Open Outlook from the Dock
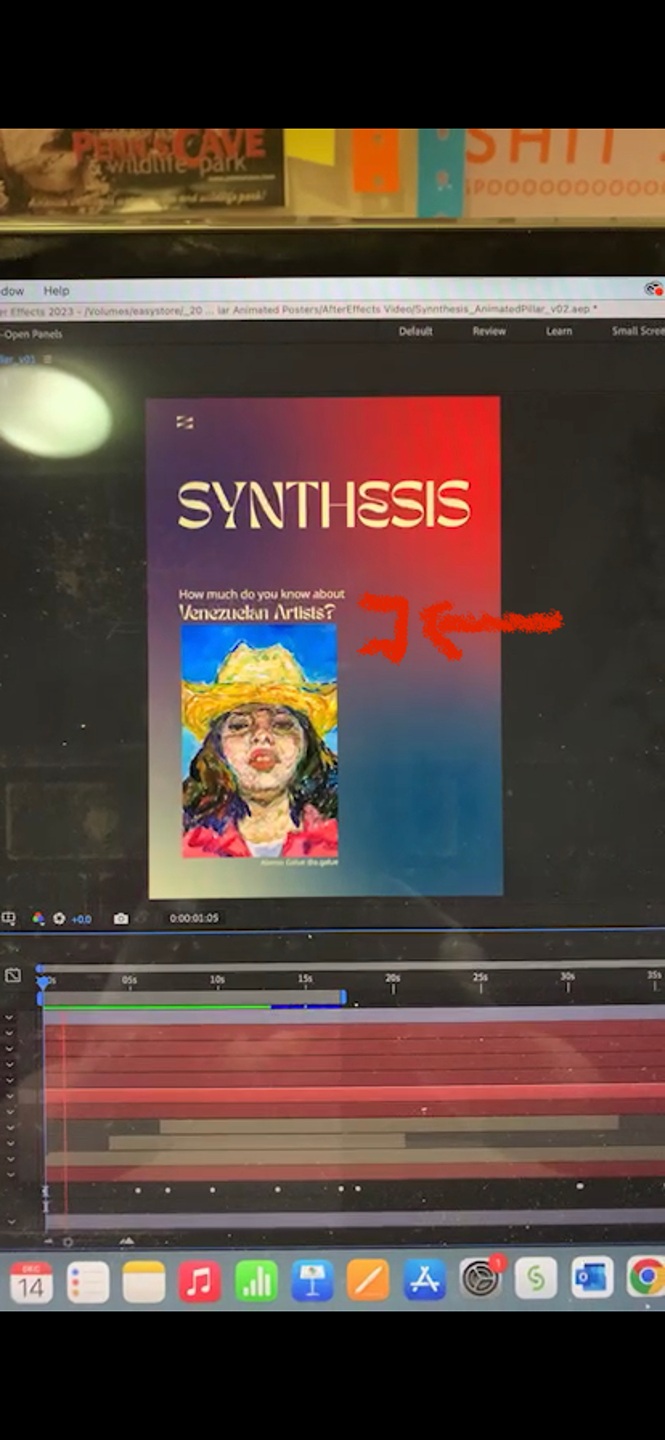Image resolution: width=665 pixels, height=1440 pixels. tap(592, 1278)
